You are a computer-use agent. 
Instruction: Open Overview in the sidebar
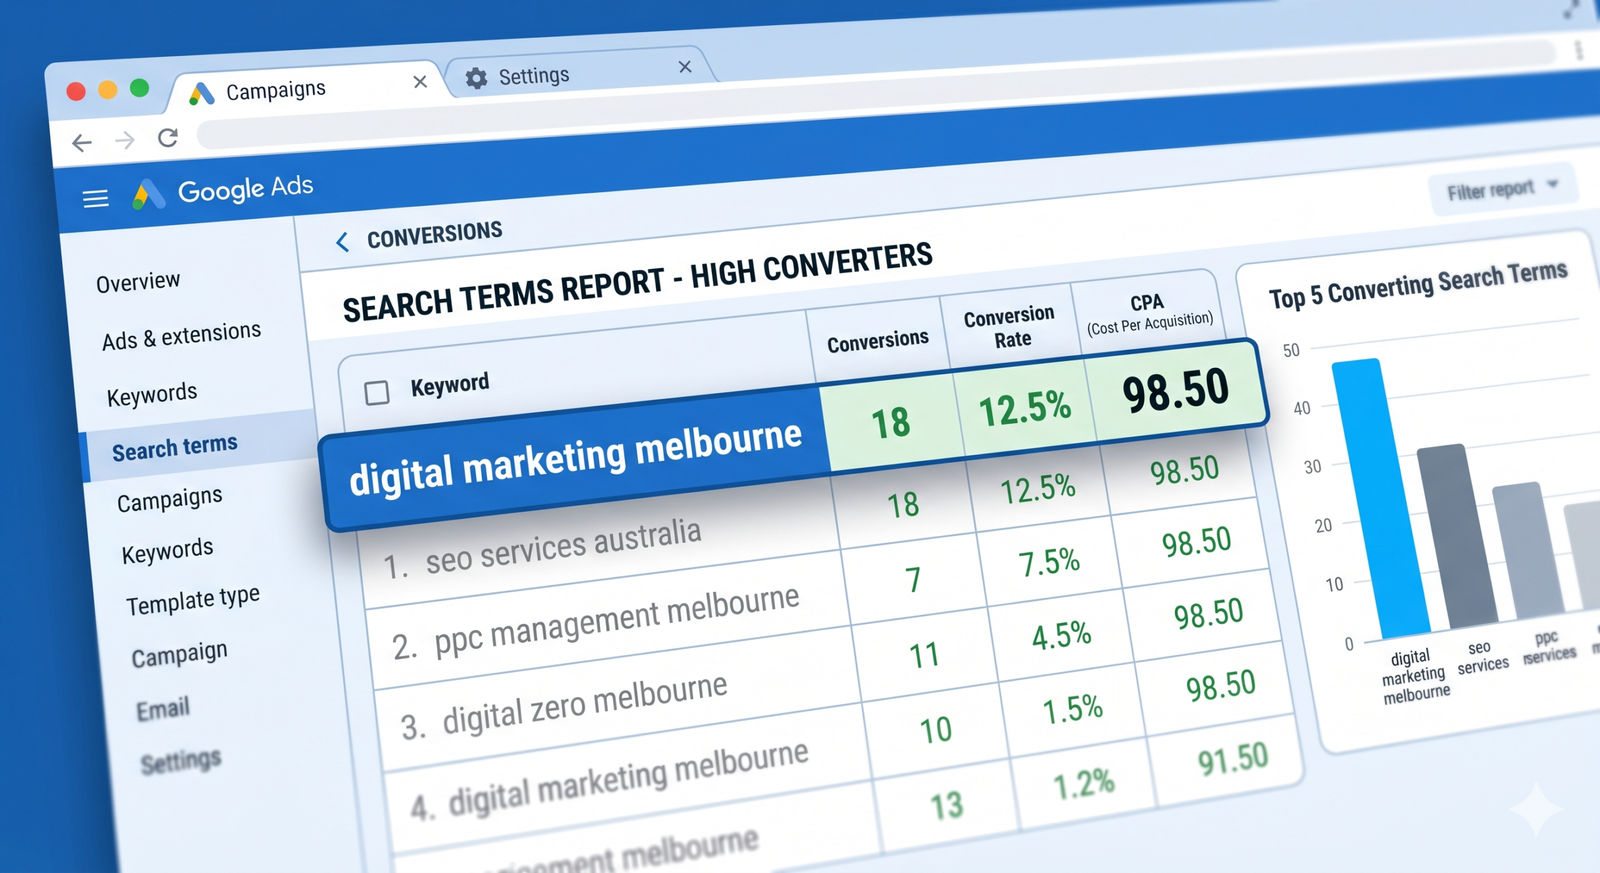click(138, 282)
